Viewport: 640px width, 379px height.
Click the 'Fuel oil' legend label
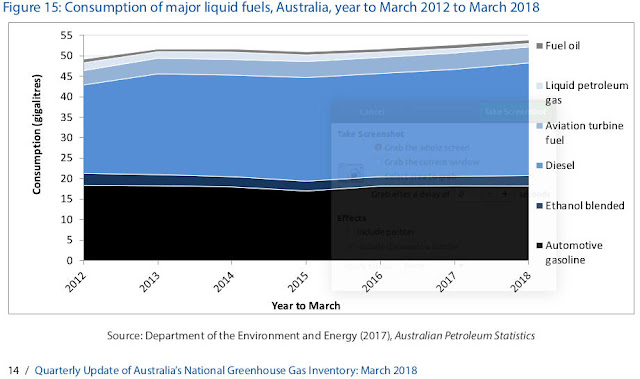562,46
